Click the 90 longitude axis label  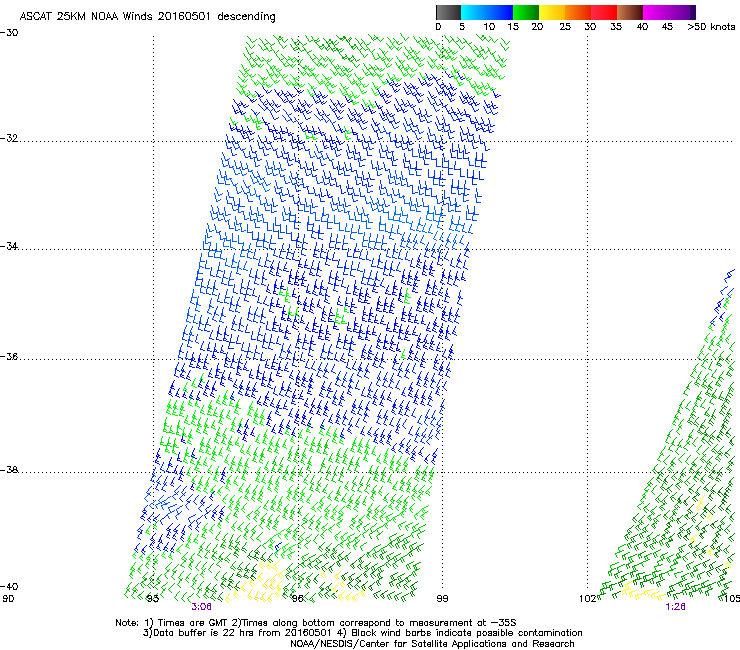tap(8, 599)
